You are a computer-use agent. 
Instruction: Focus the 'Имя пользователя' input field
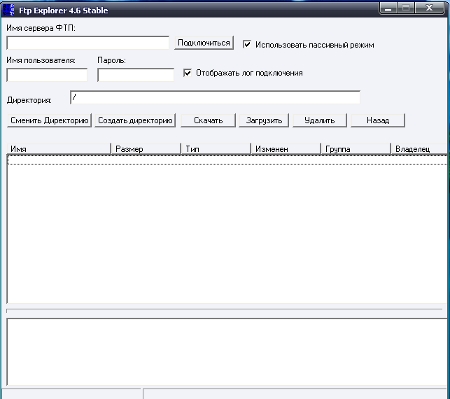(x=47, y=75)
